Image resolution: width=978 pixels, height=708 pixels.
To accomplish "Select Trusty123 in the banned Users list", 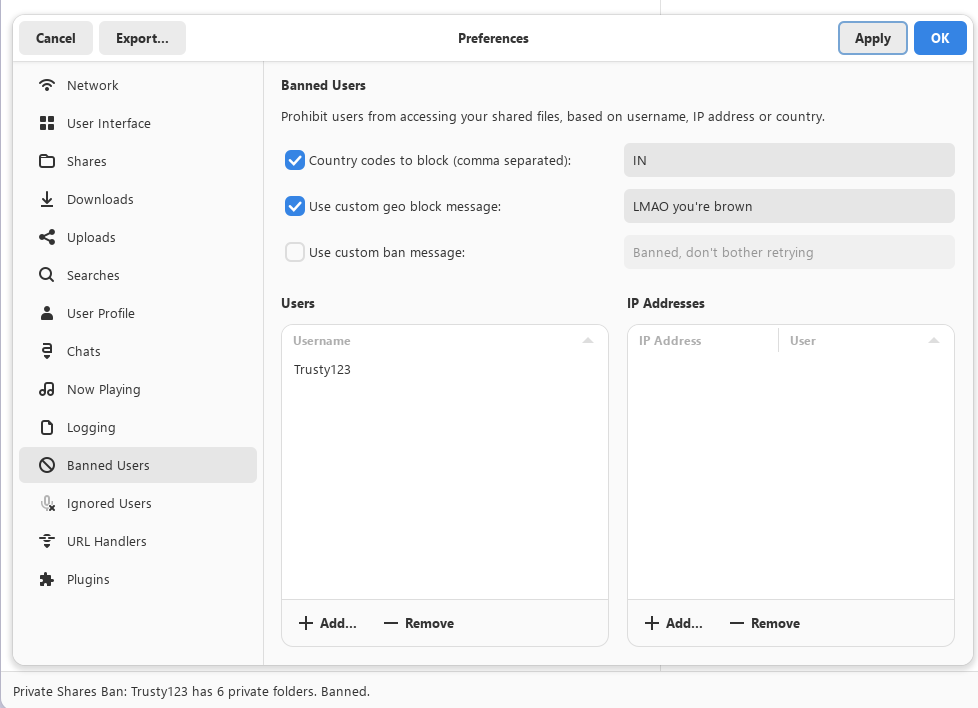I will tap(445, 369).
